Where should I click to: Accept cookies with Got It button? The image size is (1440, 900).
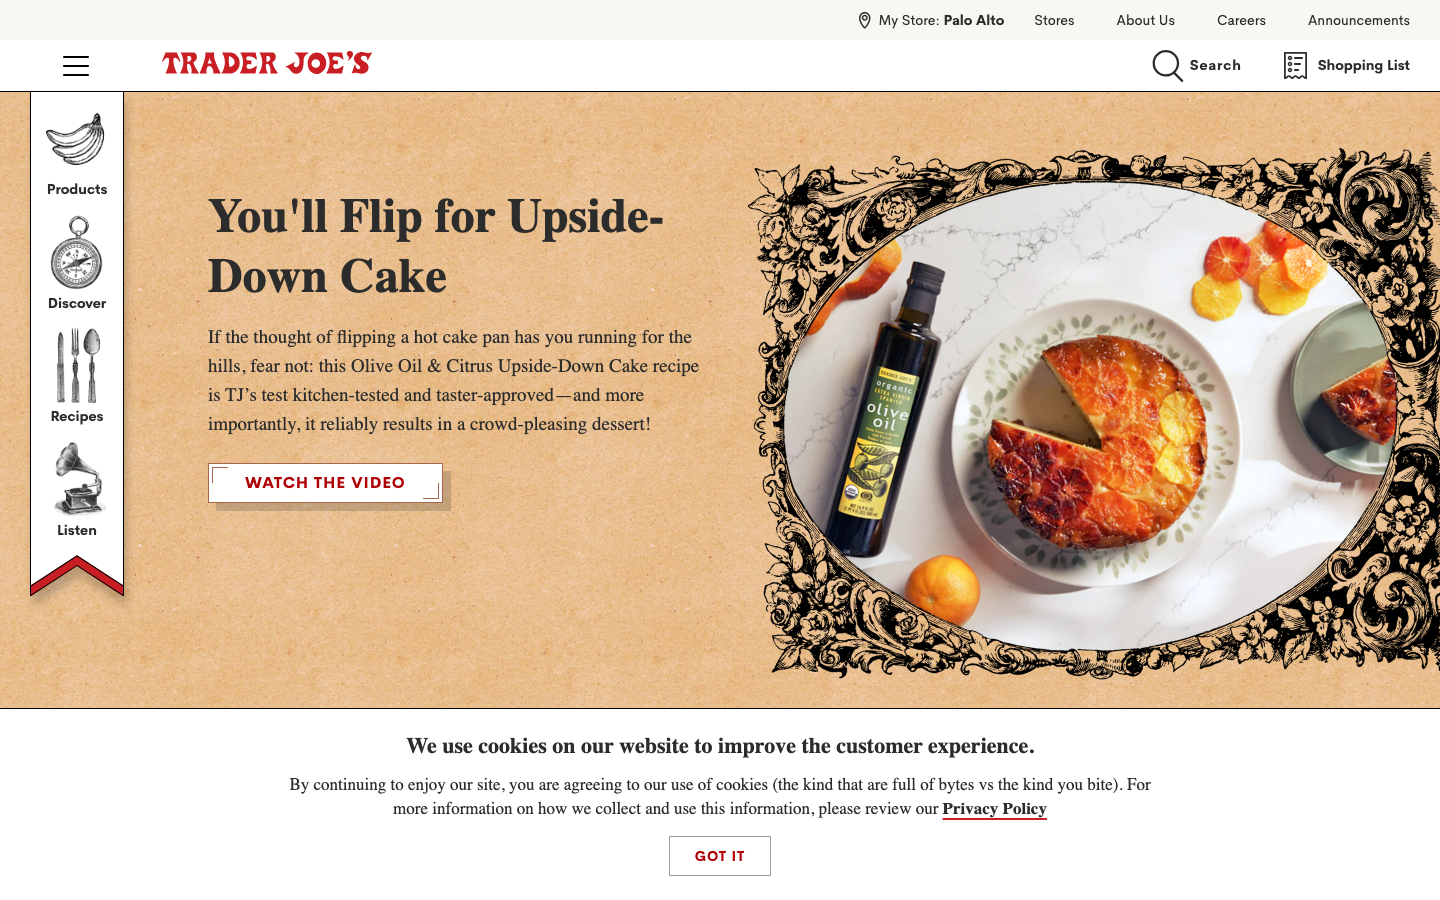coord(720,856)
